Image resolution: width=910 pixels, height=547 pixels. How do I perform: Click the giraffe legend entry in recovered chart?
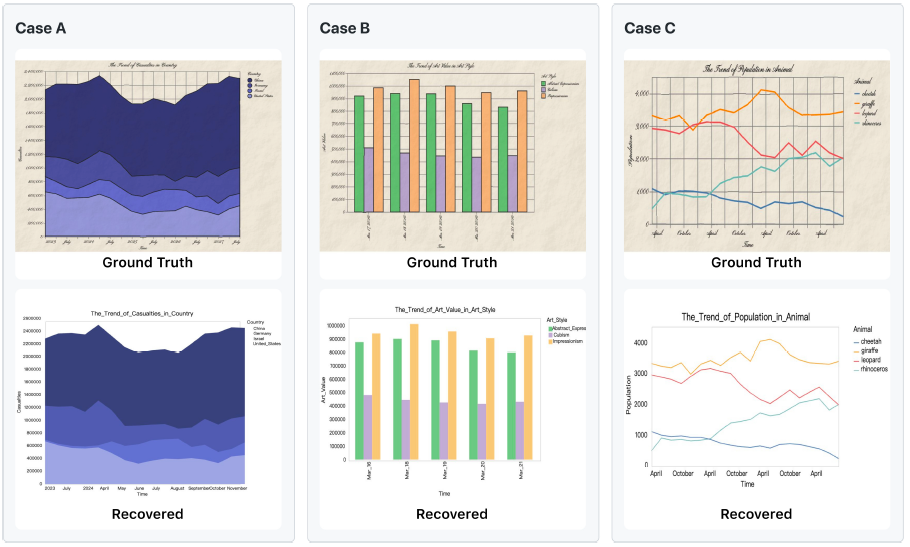[x=866, y=351]
